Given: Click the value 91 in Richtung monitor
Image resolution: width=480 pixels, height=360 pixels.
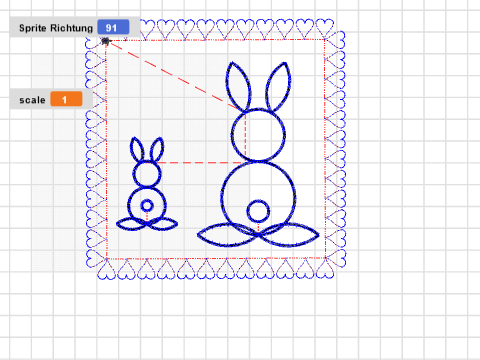Looking at the screenshot, I should [113, 27].
